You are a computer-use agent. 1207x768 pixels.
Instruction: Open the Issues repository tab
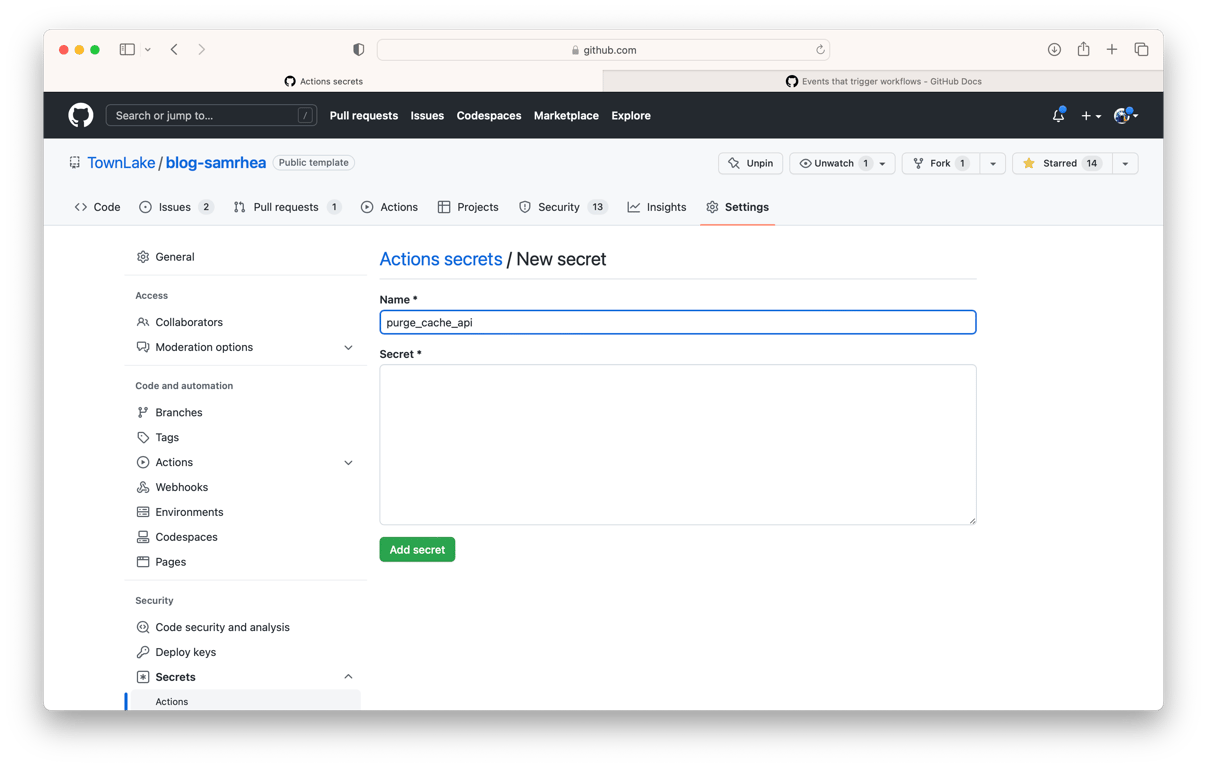click(x=176, y=207)
